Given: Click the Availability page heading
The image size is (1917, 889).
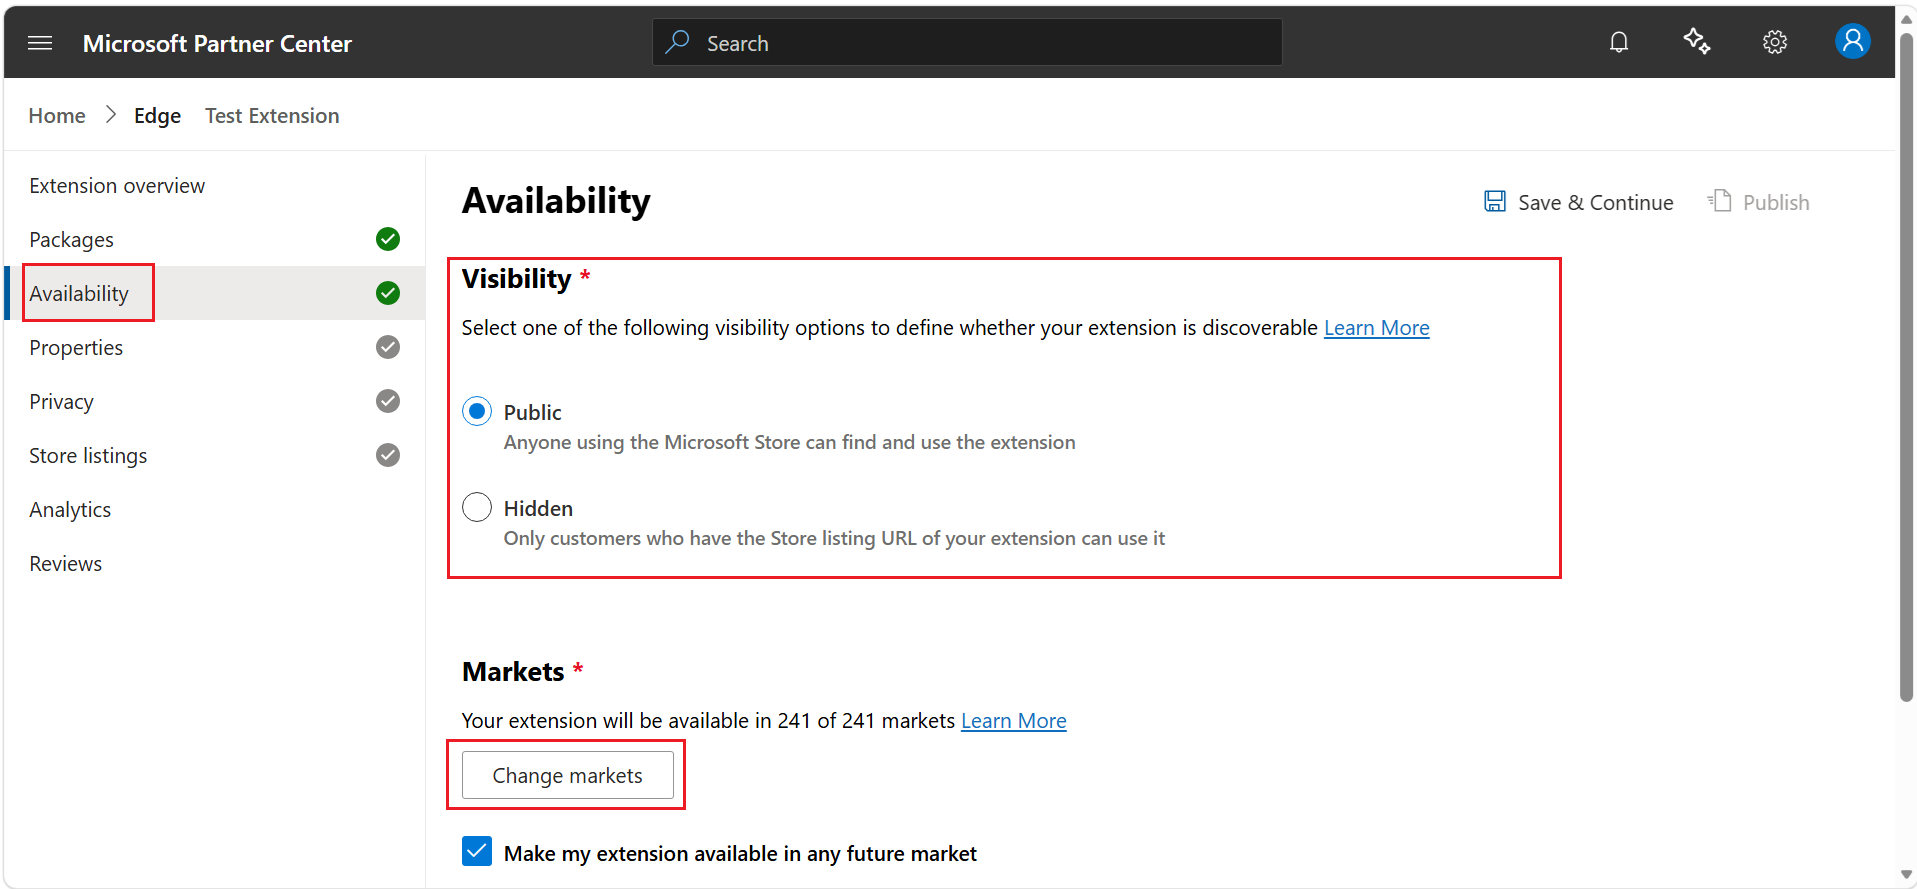Looking at the screenshot, I should click(x=556, y=201).
